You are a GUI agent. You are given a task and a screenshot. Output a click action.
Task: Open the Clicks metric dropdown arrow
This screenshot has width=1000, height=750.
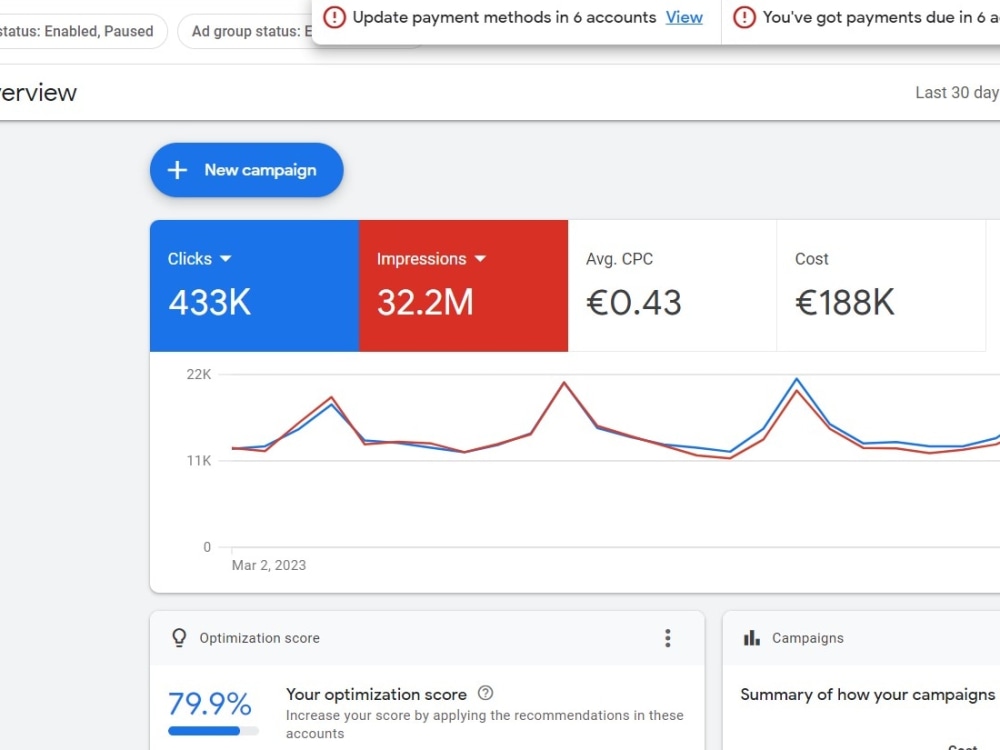pos(226,259)
